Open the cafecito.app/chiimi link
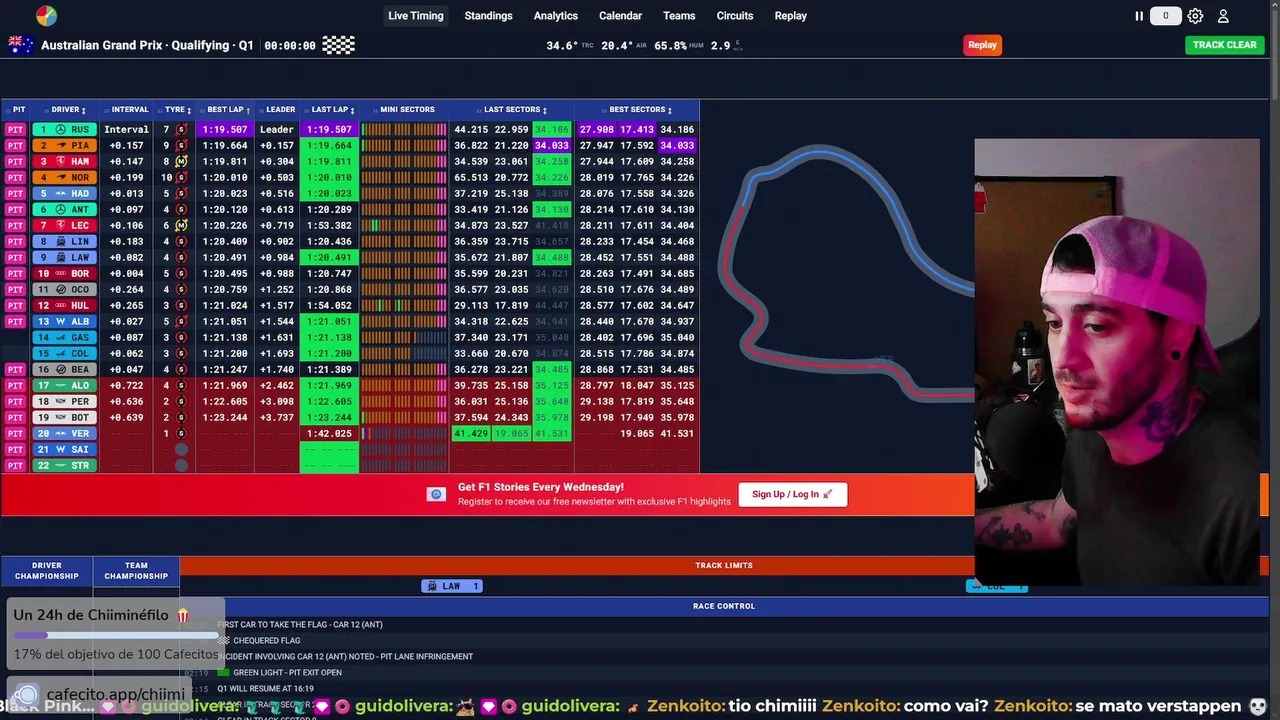 tap(115, 695)
